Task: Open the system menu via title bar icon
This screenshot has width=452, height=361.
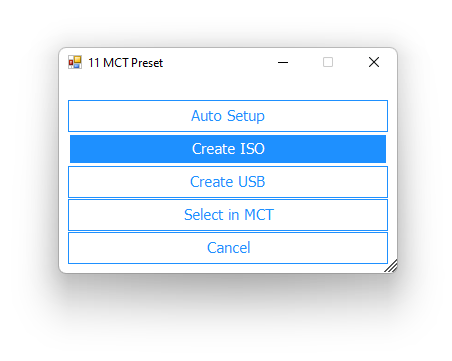Action: [x=75, y=62]
